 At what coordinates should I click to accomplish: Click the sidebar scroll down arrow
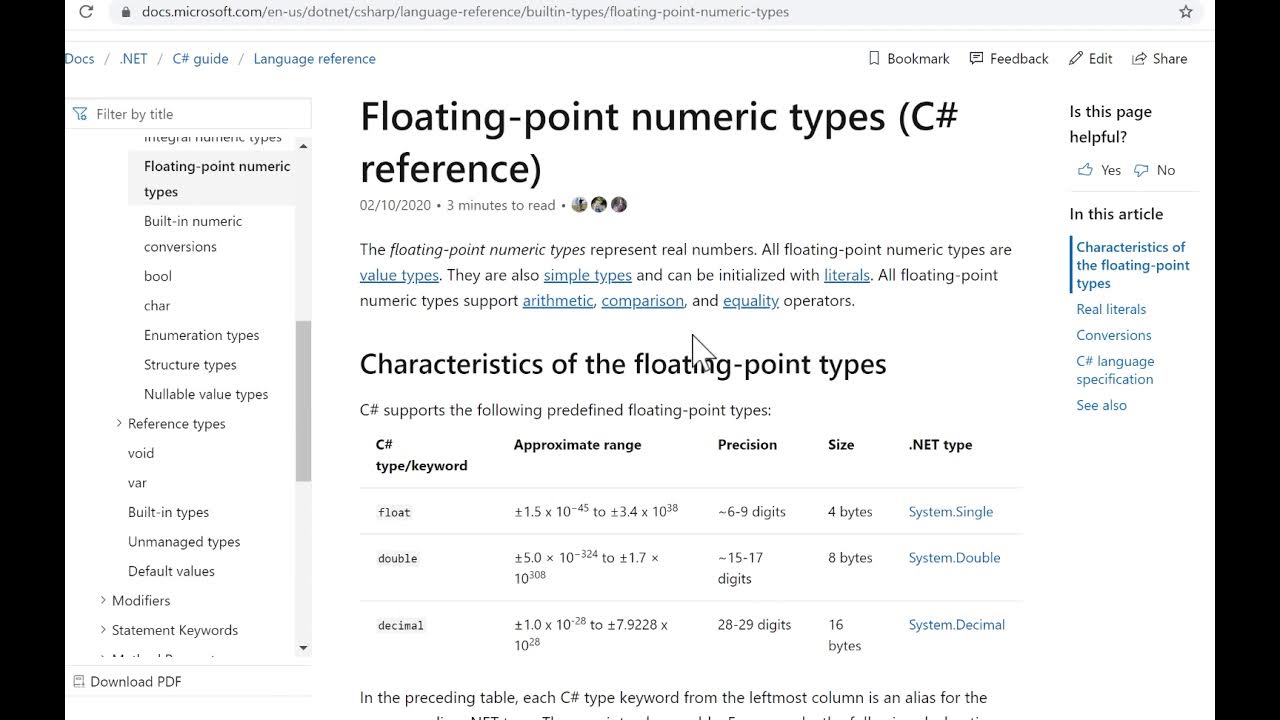(x=303, y=648)
